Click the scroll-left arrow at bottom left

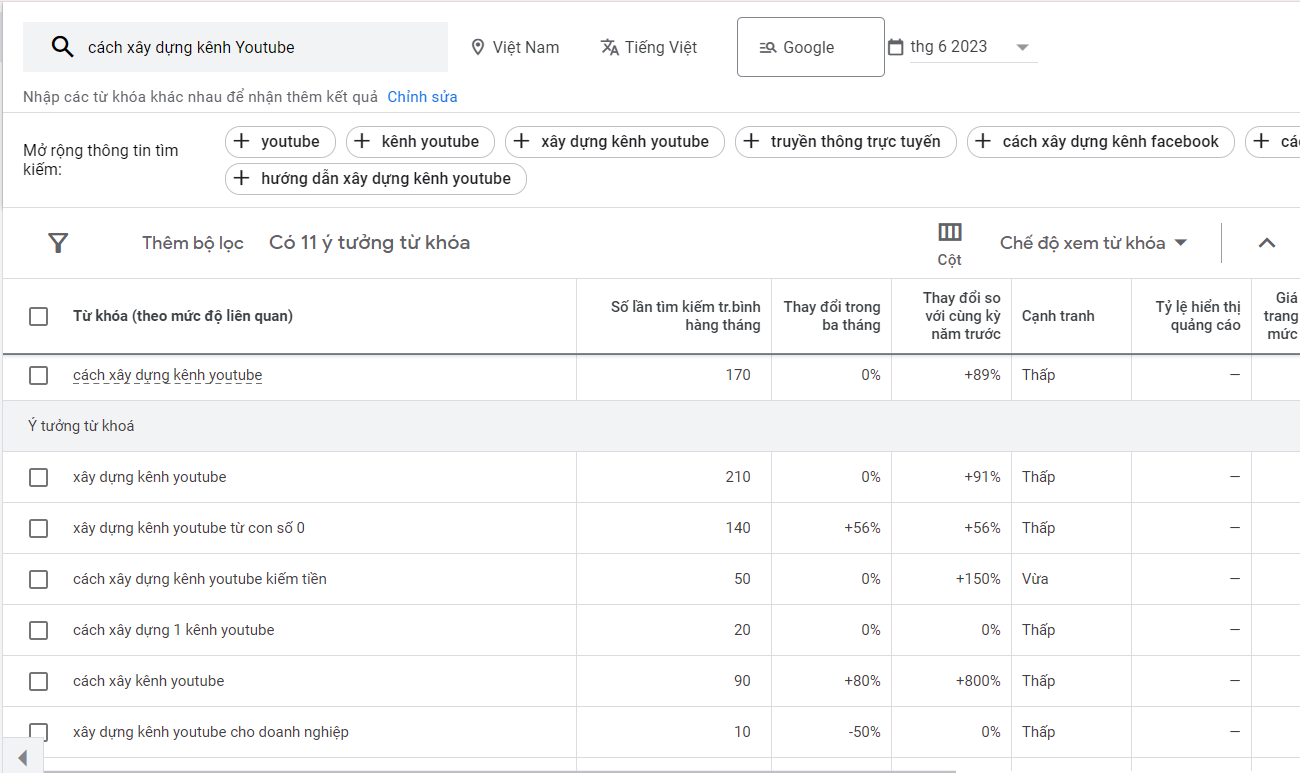(23, 758)
